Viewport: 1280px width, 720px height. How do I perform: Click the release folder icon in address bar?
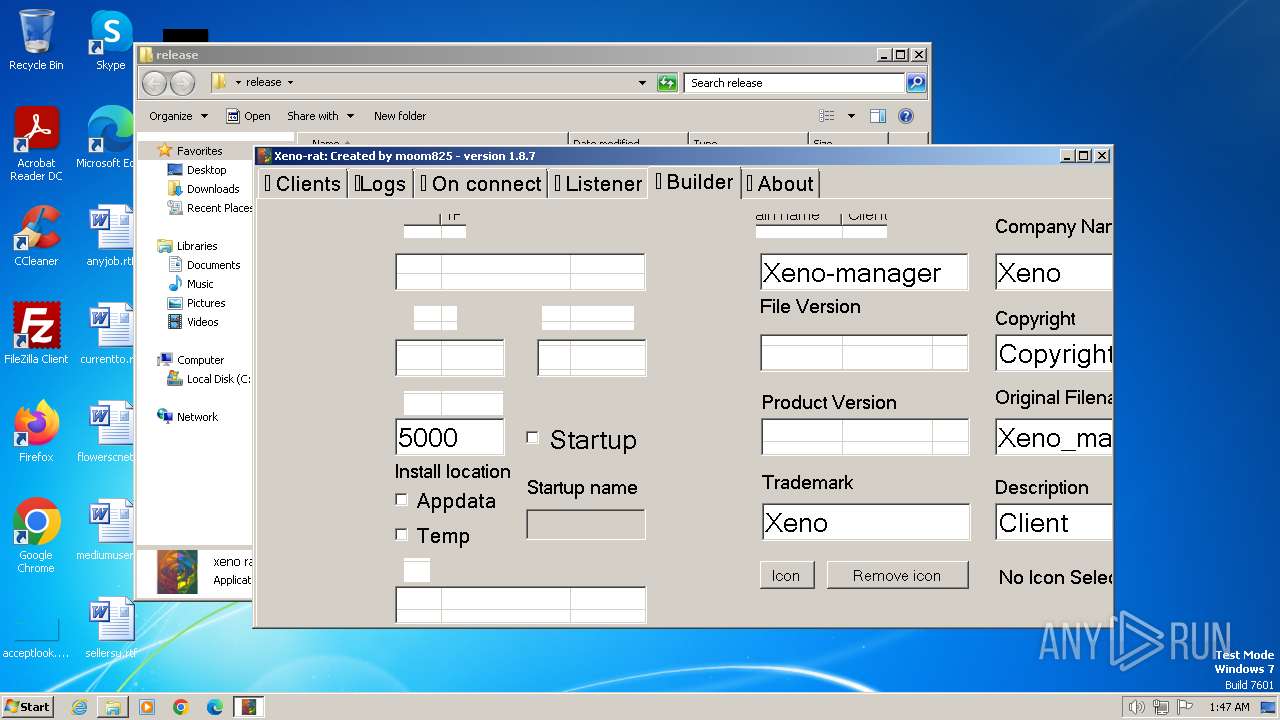pyautogui.click(x=220, y=83)
